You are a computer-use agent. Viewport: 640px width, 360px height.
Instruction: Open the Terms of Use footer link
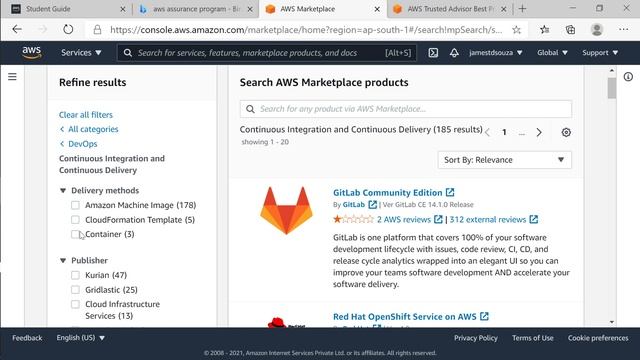pos(533,338)
